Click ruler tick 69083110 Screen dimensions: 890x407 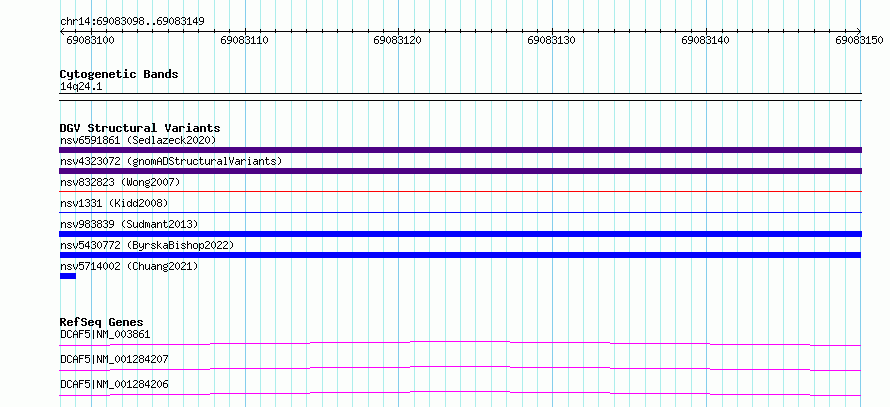[x=245, y=40]
